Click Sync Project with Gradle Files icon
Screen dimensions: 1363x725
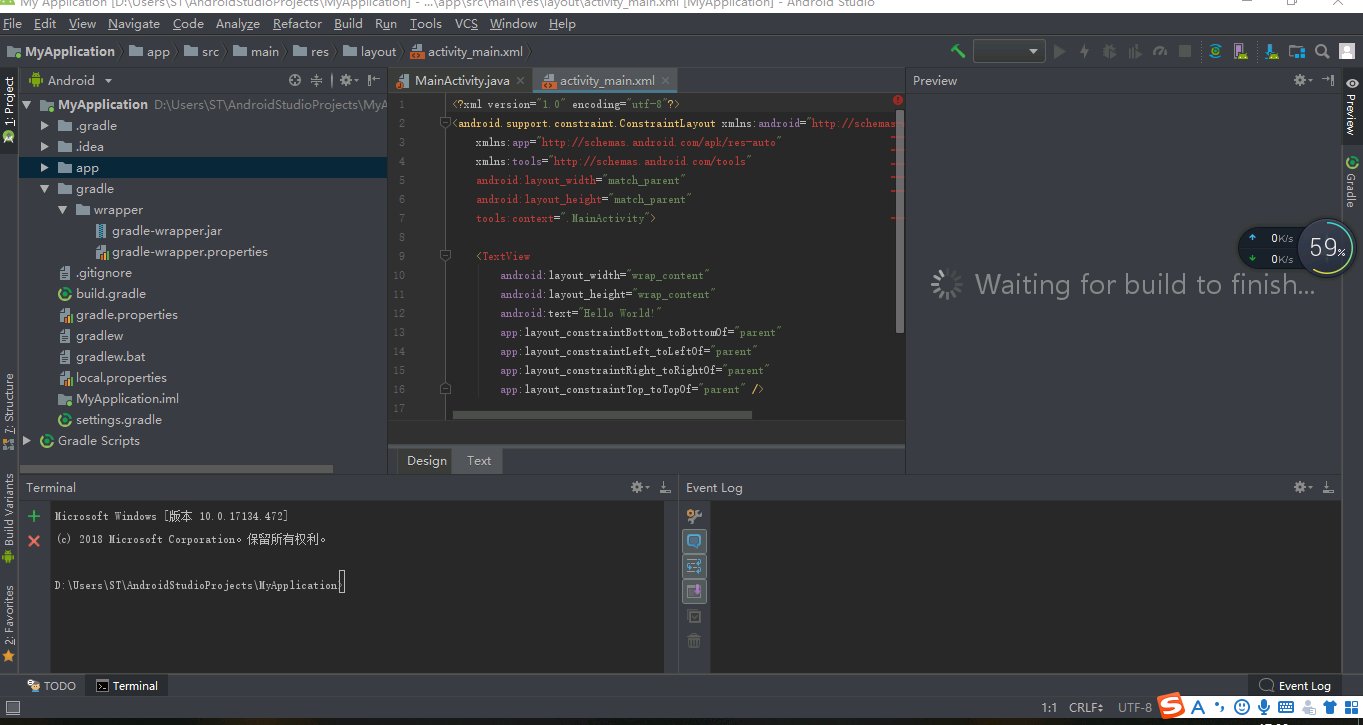[x=1215, y=51]
